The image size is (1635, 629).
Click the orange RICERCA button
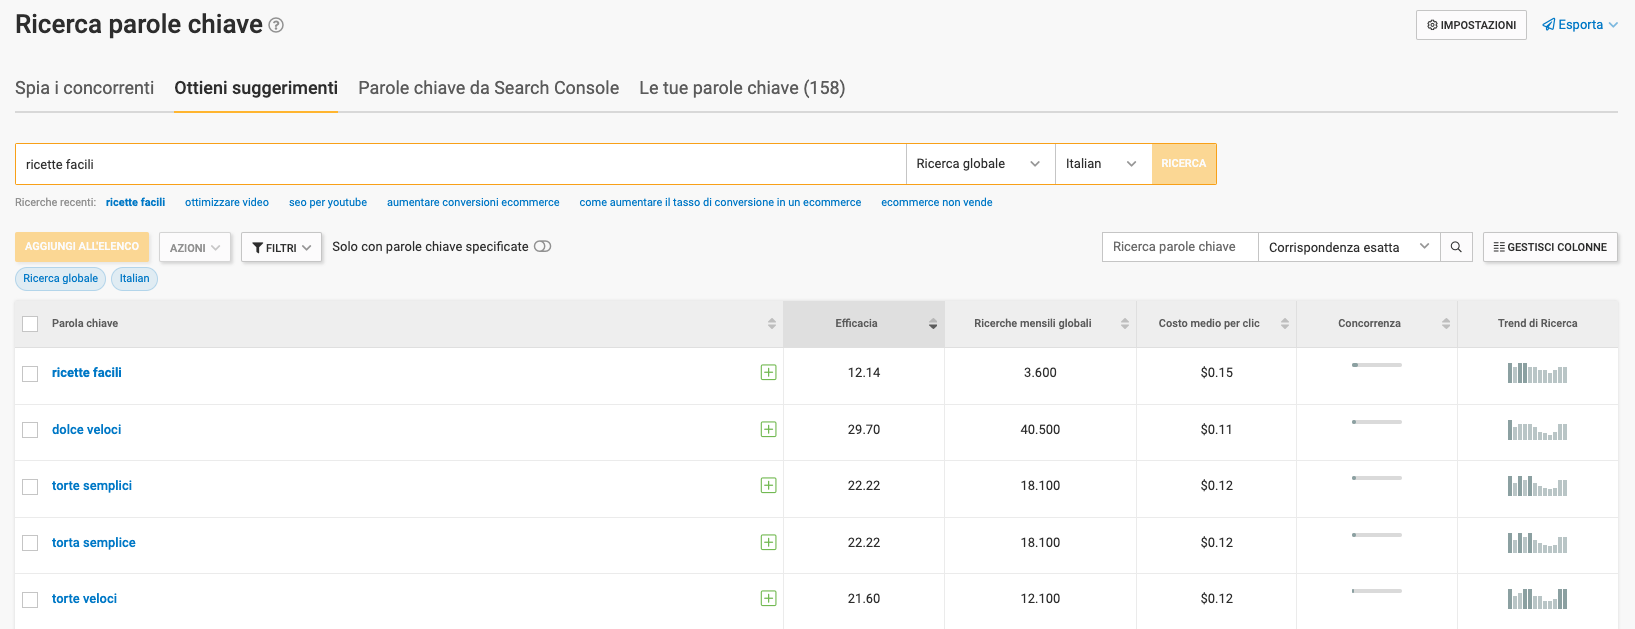[x=1184, y=164]
